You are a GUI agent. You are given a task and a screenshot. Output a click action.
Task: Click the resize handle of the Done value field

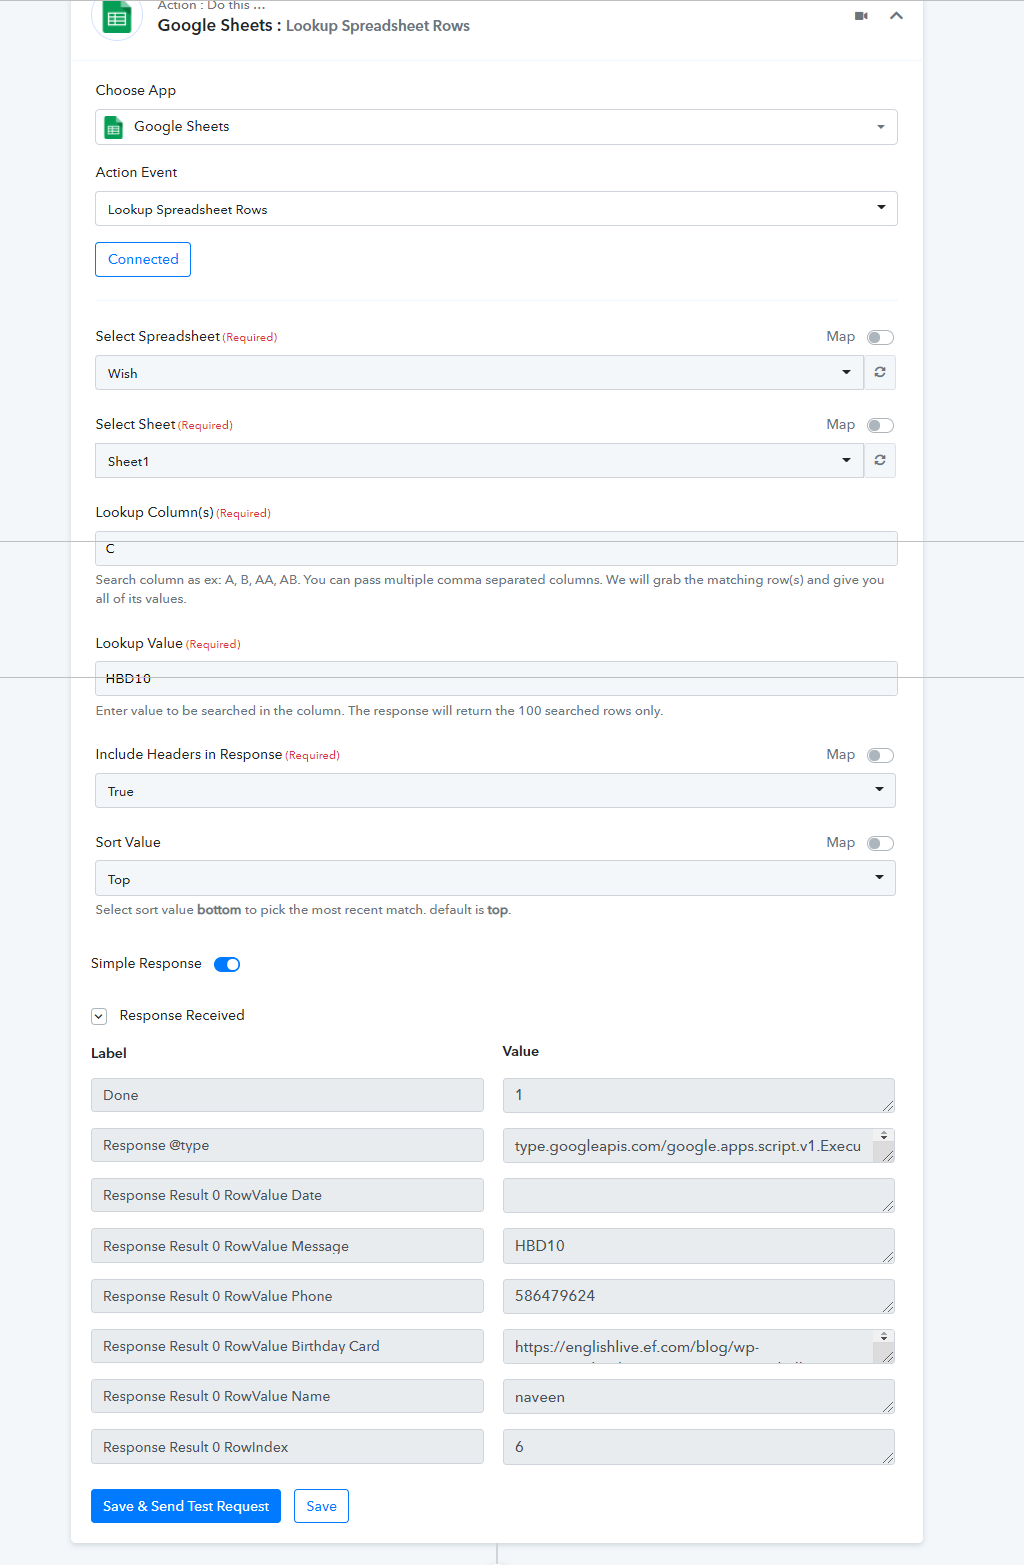(888, 1105)
